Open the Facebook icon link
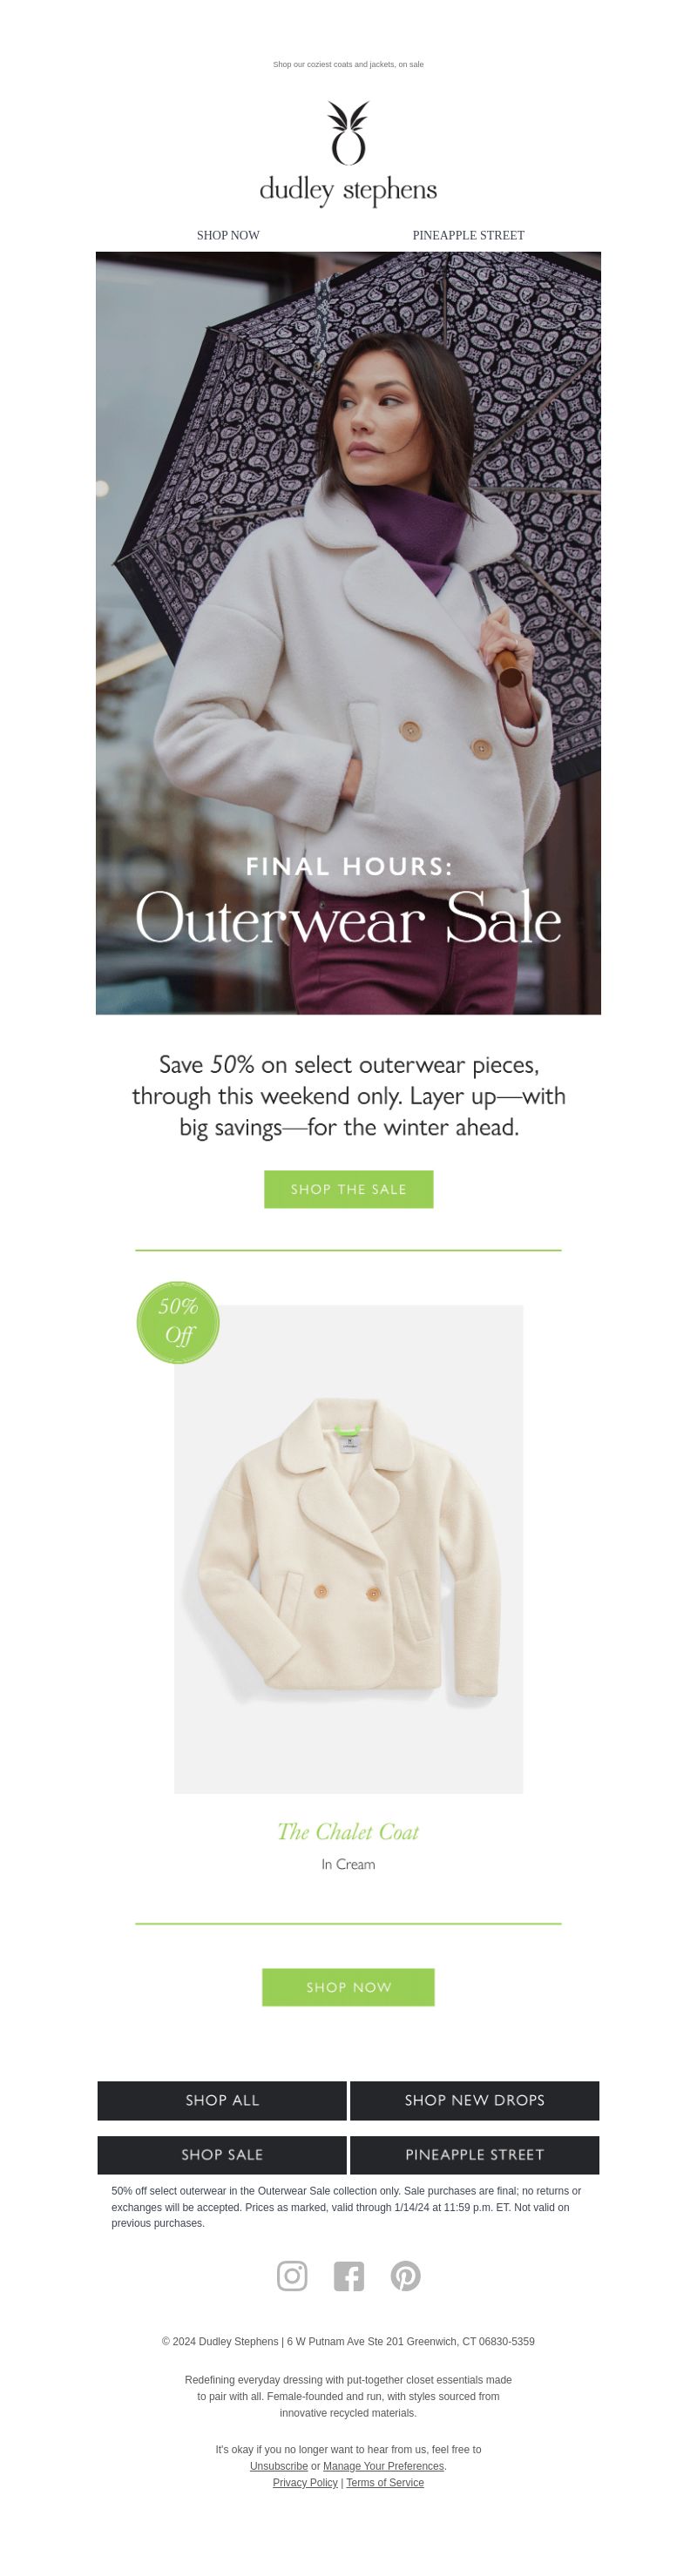The width and height of the screenshot is (697, 2576). (x=348, y=2276)
